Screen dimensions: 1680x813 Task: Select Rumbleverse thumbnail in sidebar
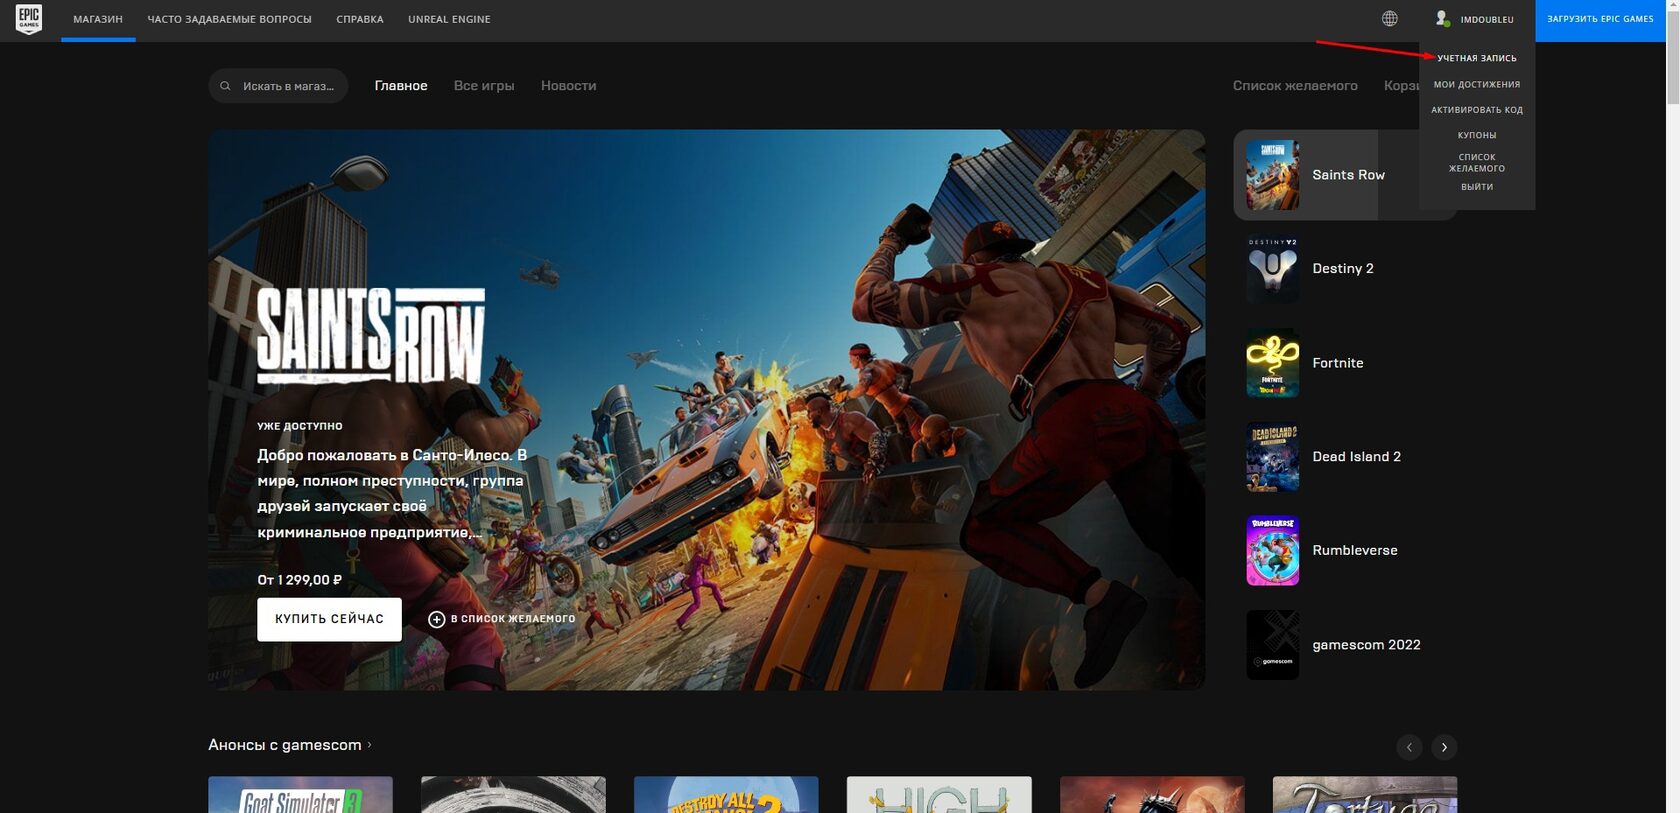(1272, 551)
